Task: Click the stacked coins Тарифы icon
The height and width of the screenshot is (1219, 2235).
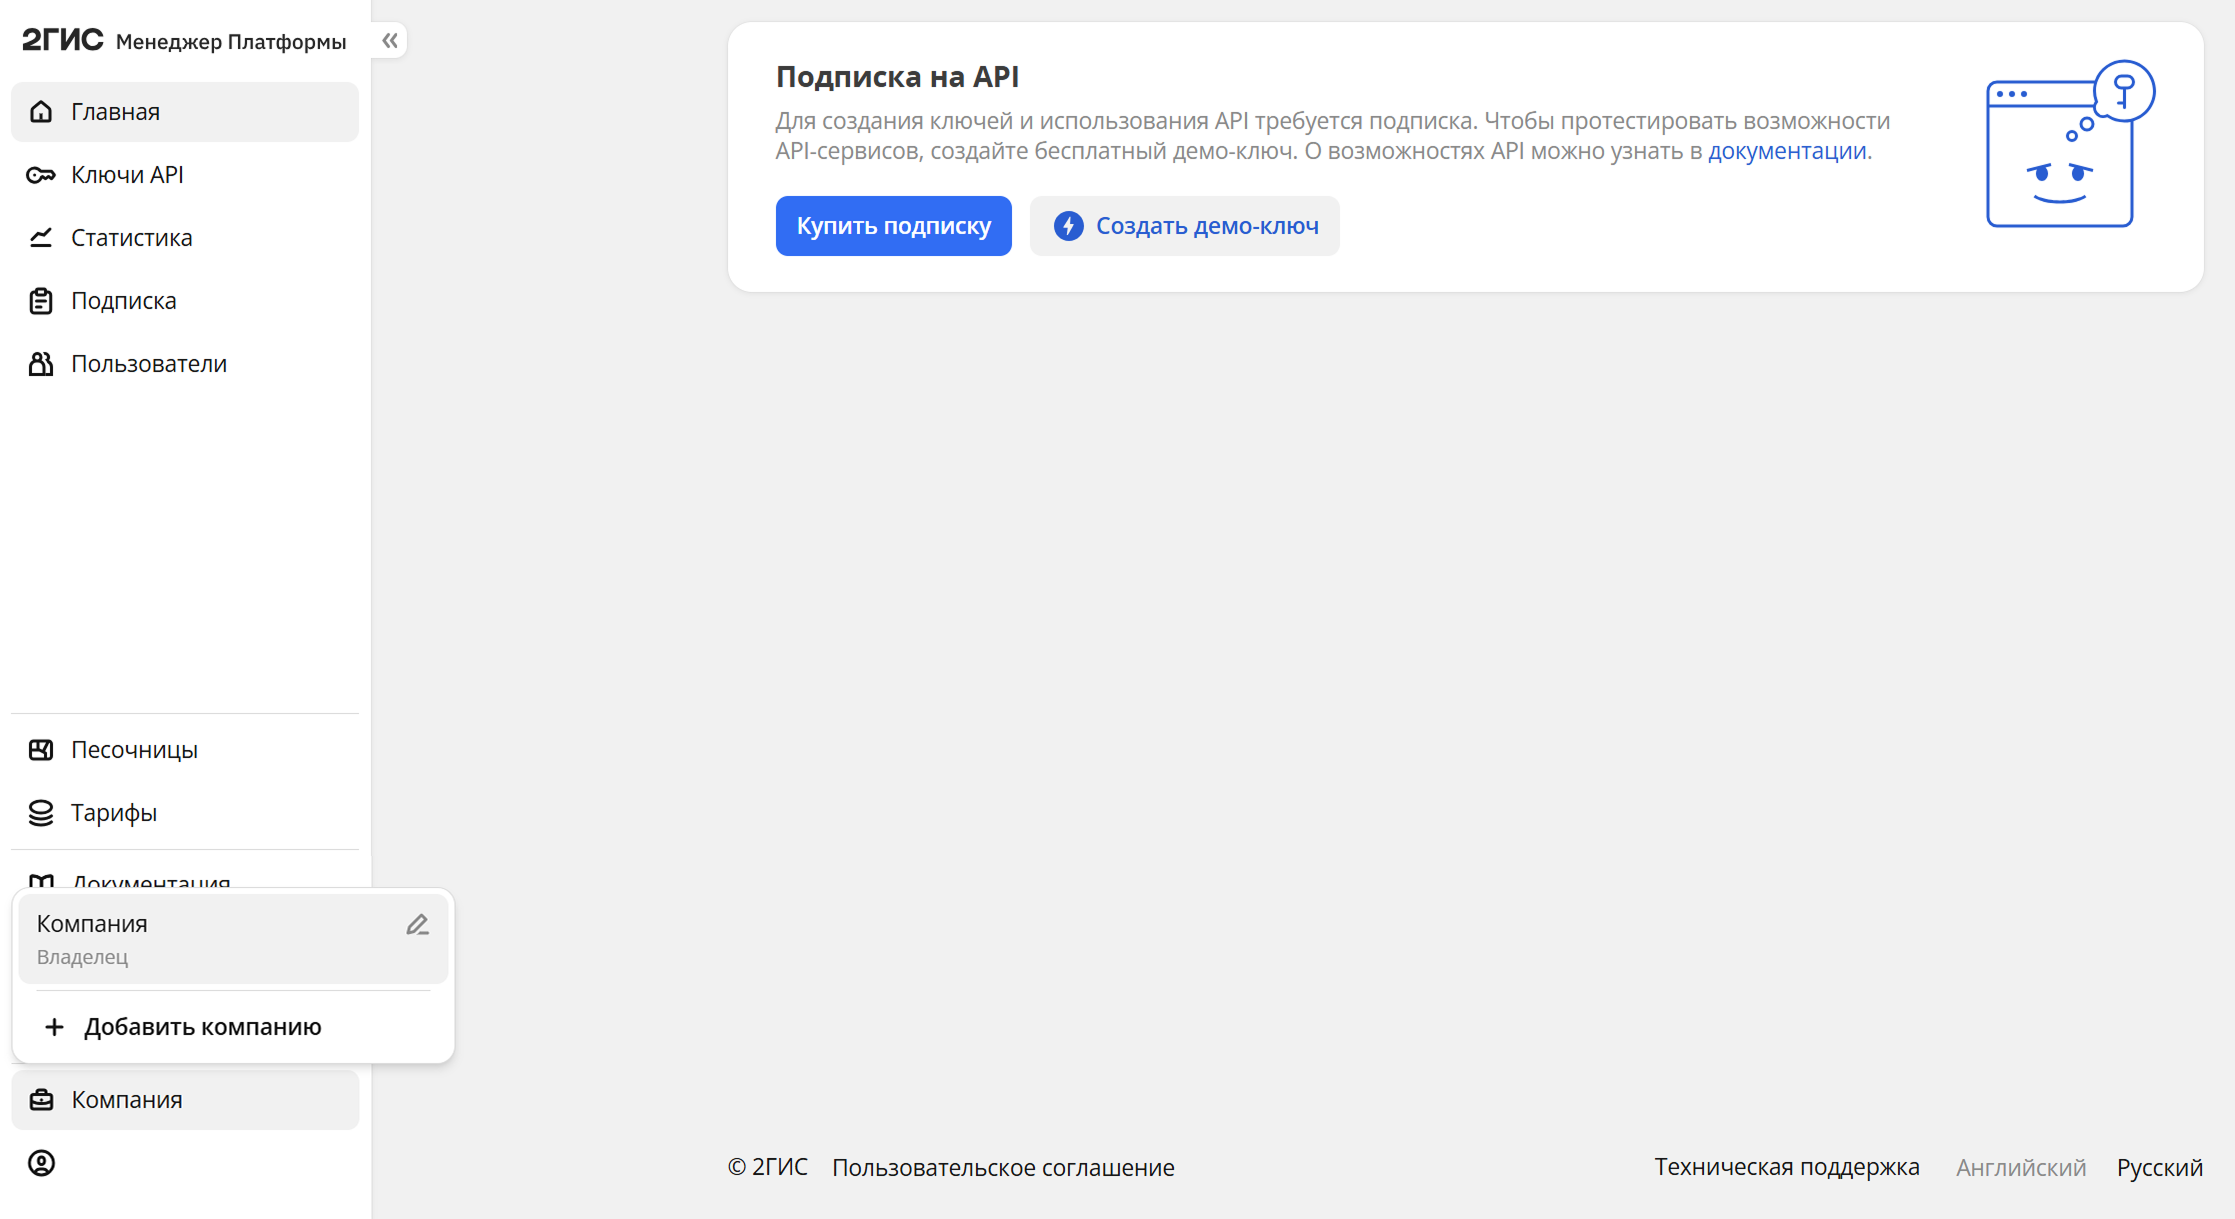Action: [41, 813]
